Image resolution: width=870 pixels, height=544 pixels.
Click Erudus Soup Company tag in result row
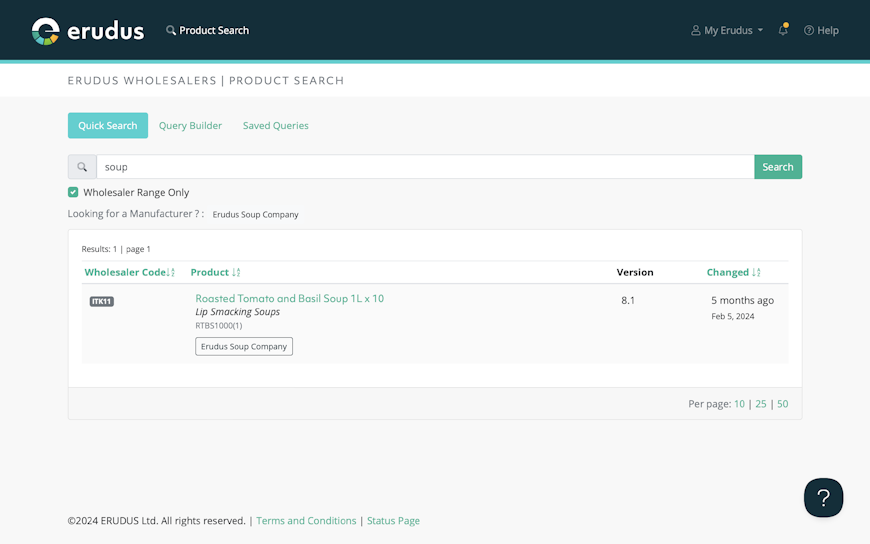click(244, 346)
